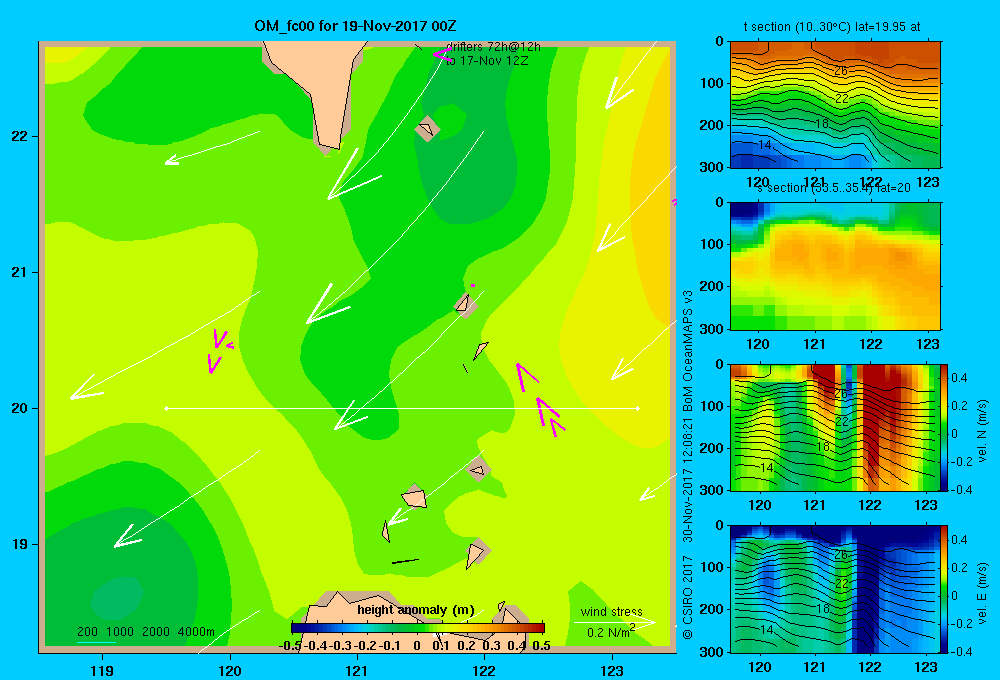
Task: Click the "drifters 72h@12h" label
Action: (x=493, y=47)
